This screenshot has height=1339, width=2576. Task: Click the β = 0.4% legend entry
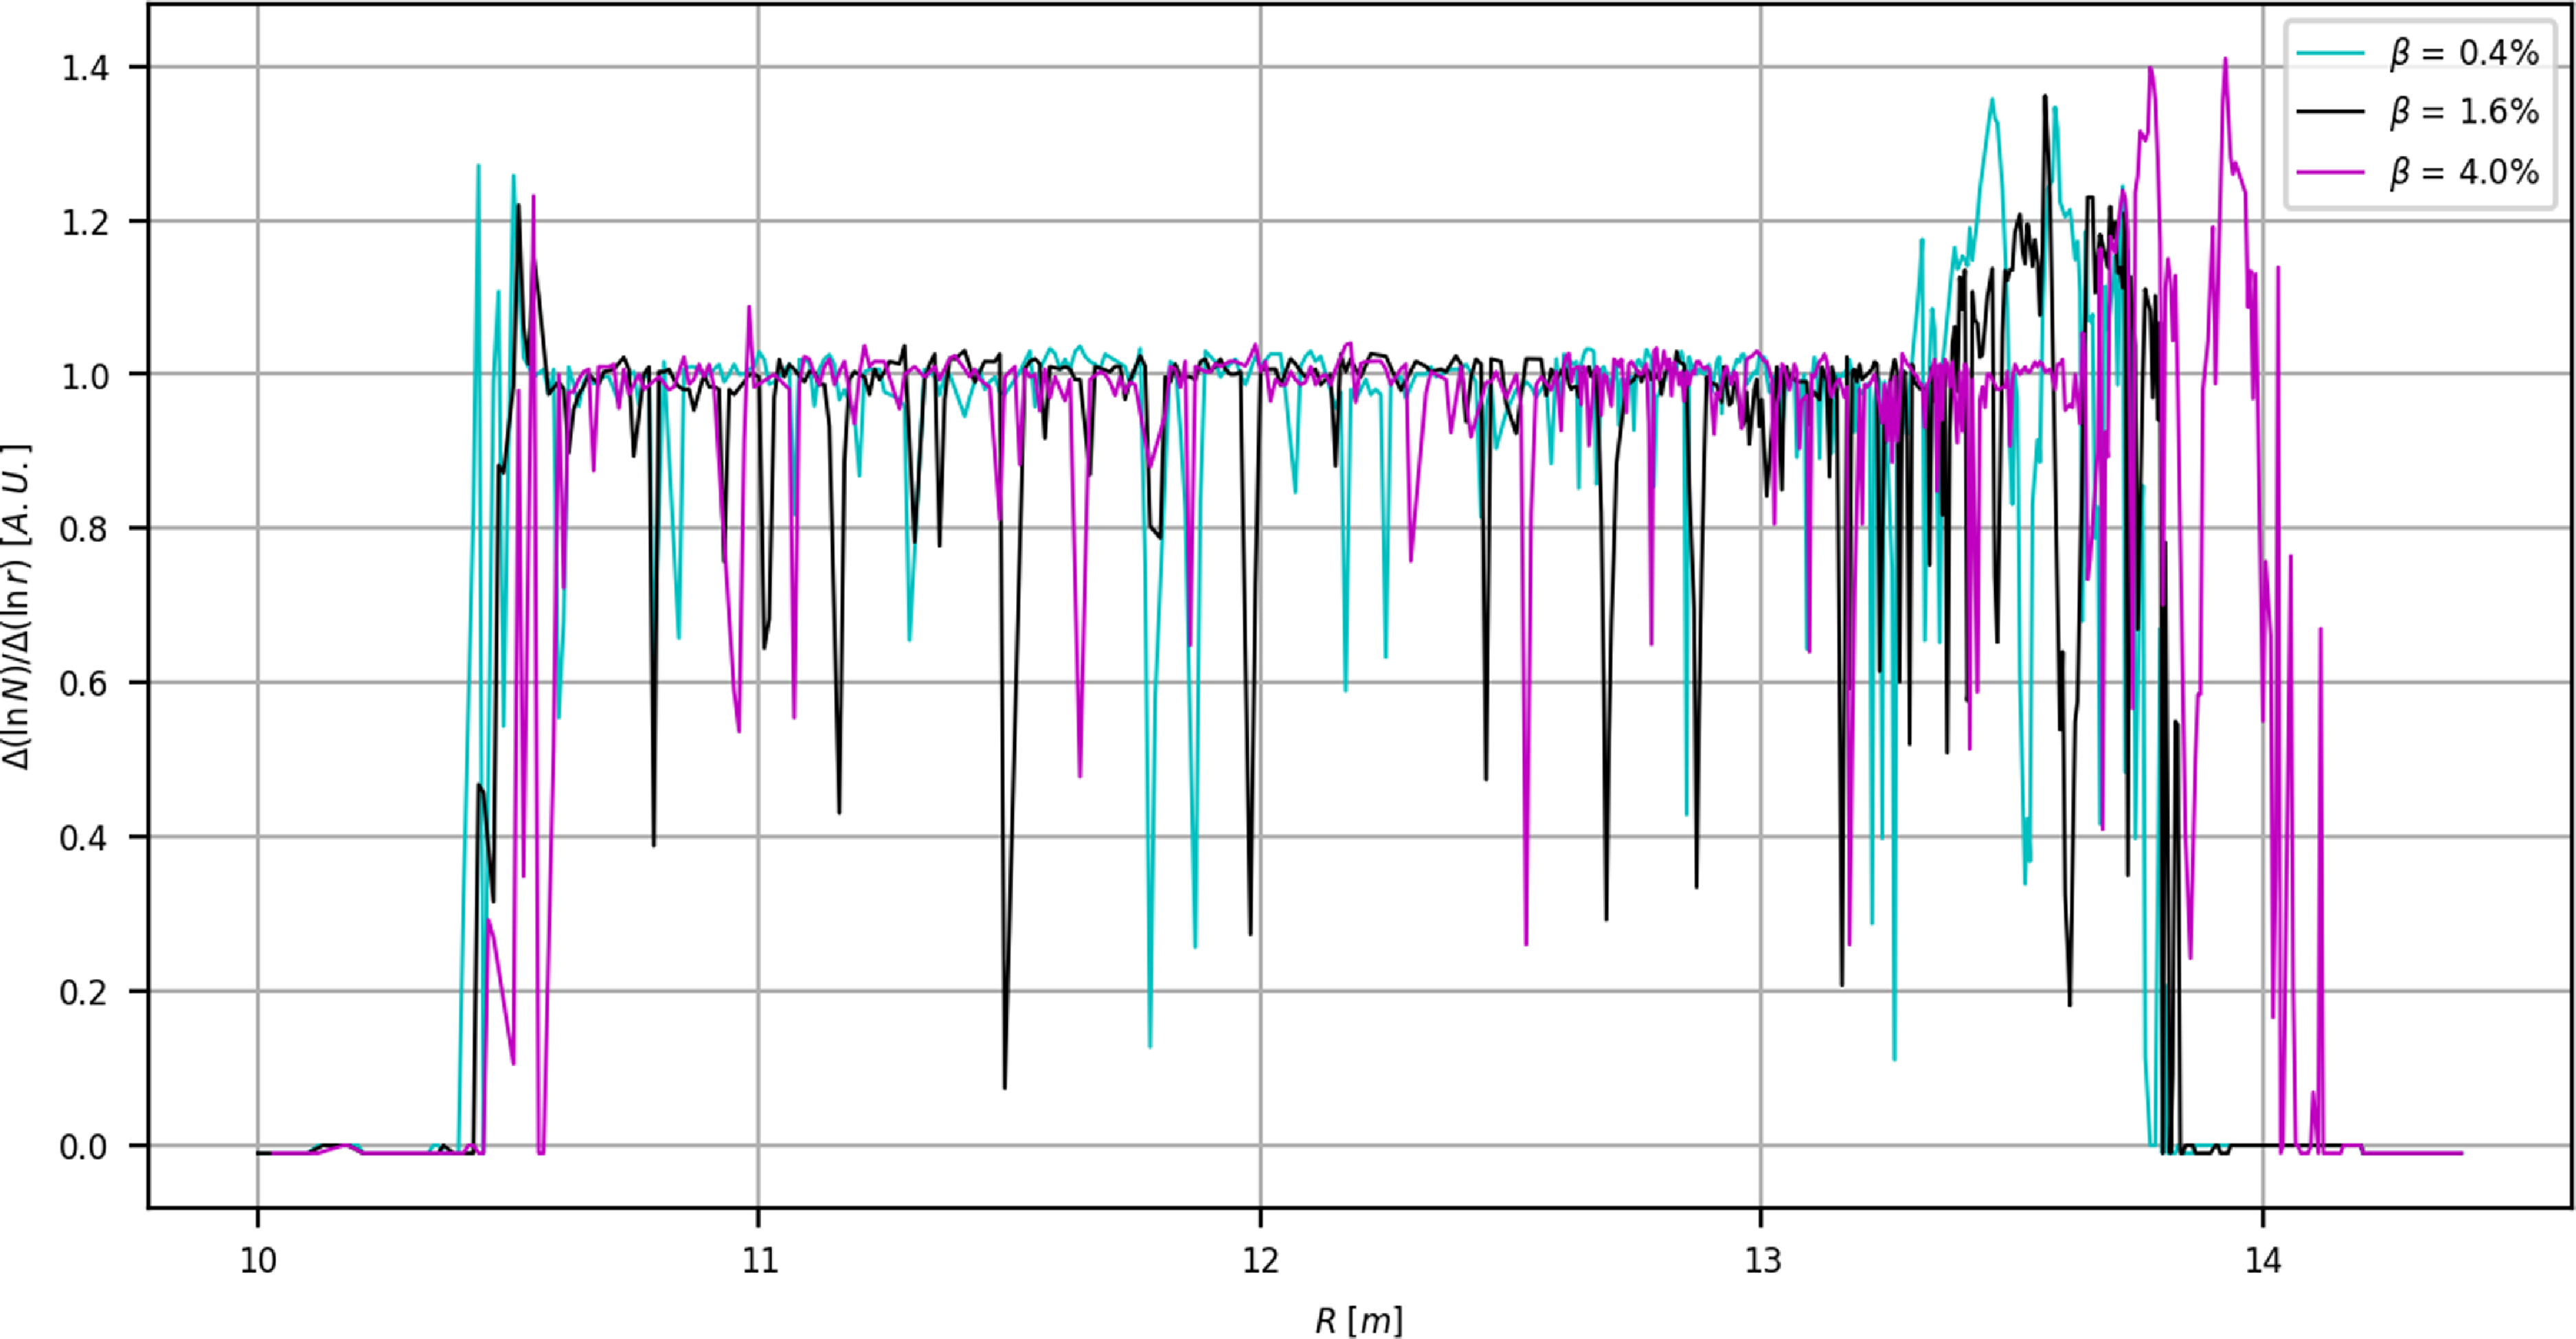click(2417, 53)
